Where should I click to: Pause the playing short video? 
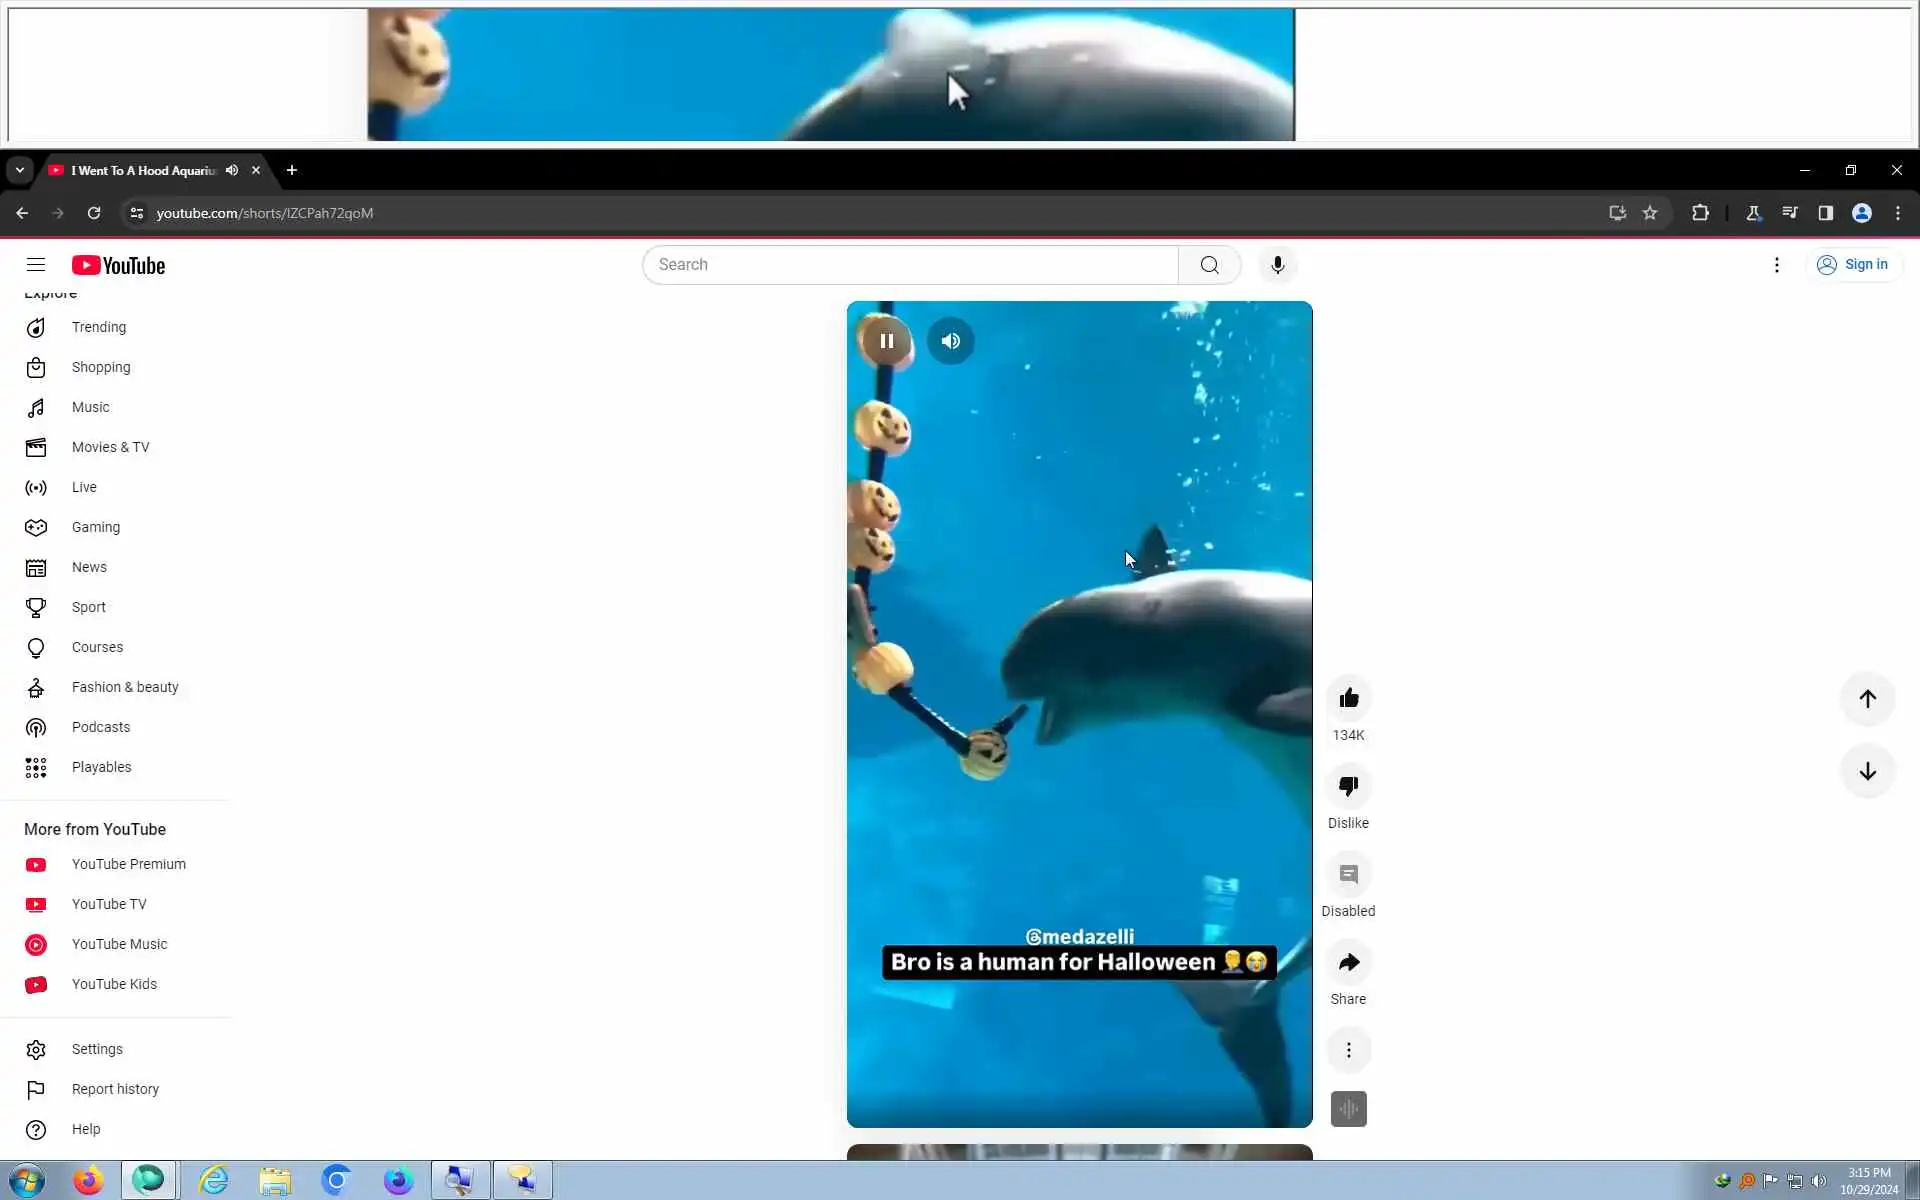(x=886, y=341)
